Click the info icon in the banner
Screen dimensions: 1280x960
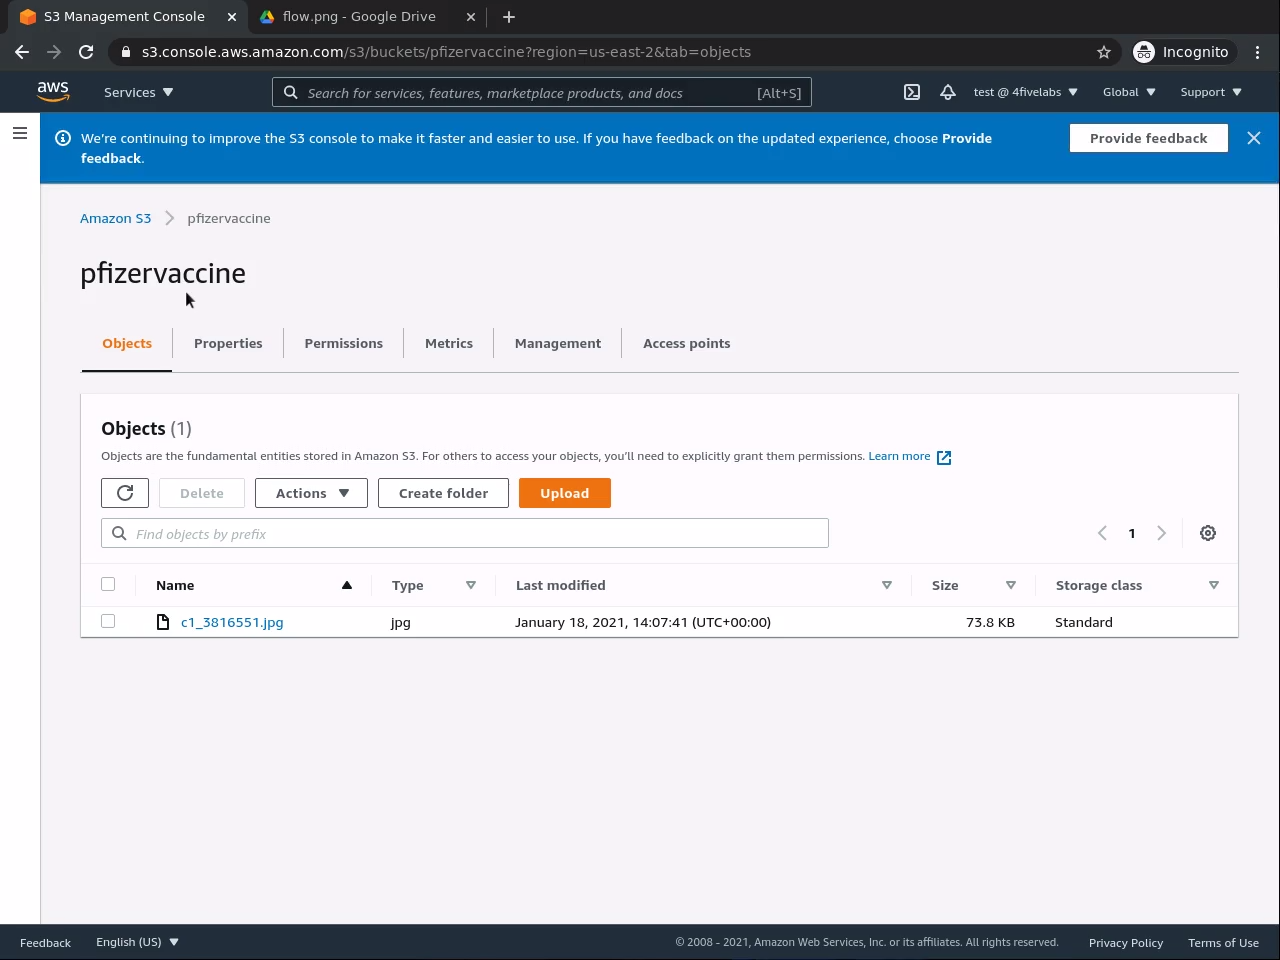(x=63, y=138)
